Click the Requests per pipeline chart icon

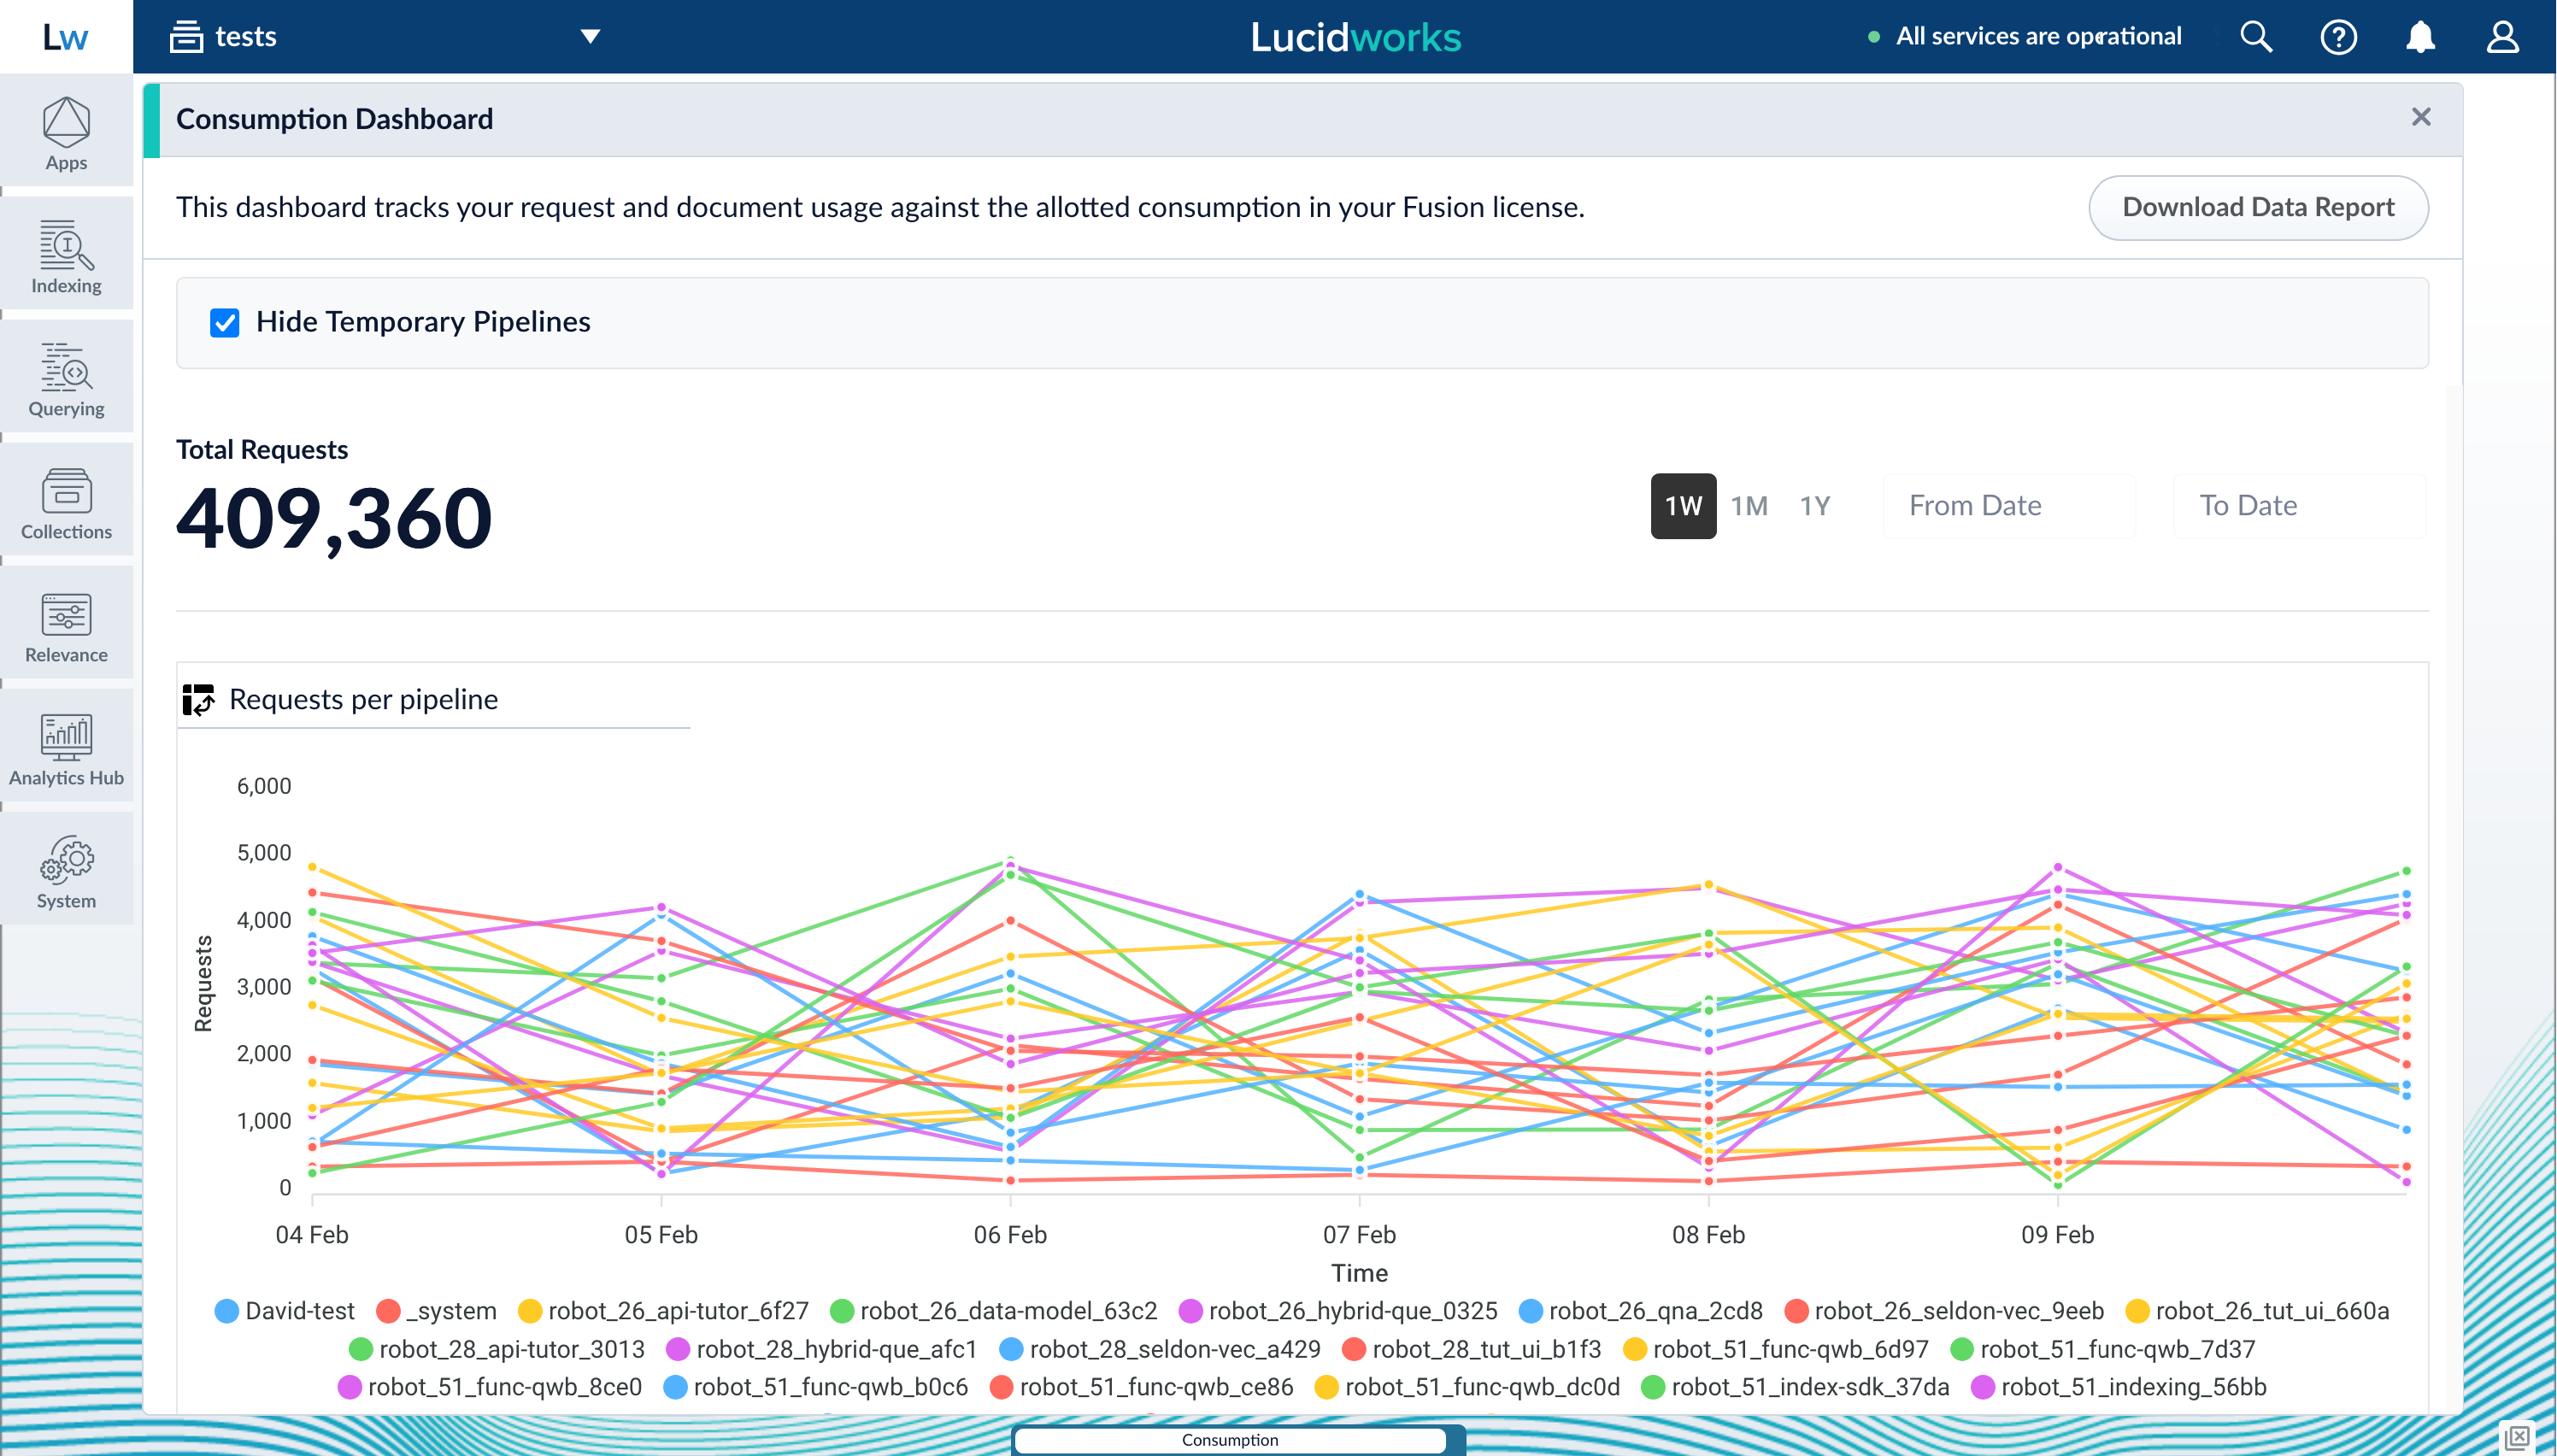[198, 700]
